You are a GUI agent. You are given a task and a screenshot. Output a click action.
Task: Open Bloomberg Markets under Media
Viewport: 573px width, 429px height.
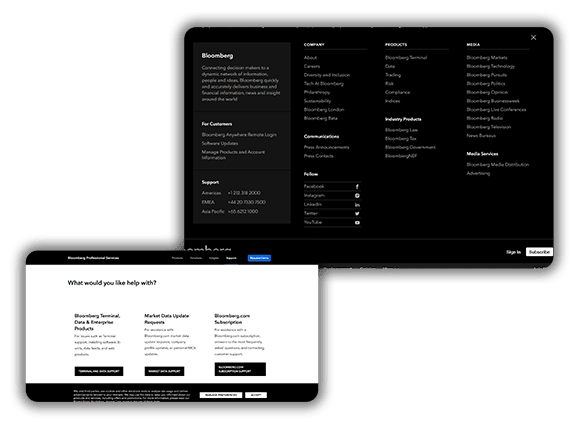pyautogui.click(x=487, y=57)
